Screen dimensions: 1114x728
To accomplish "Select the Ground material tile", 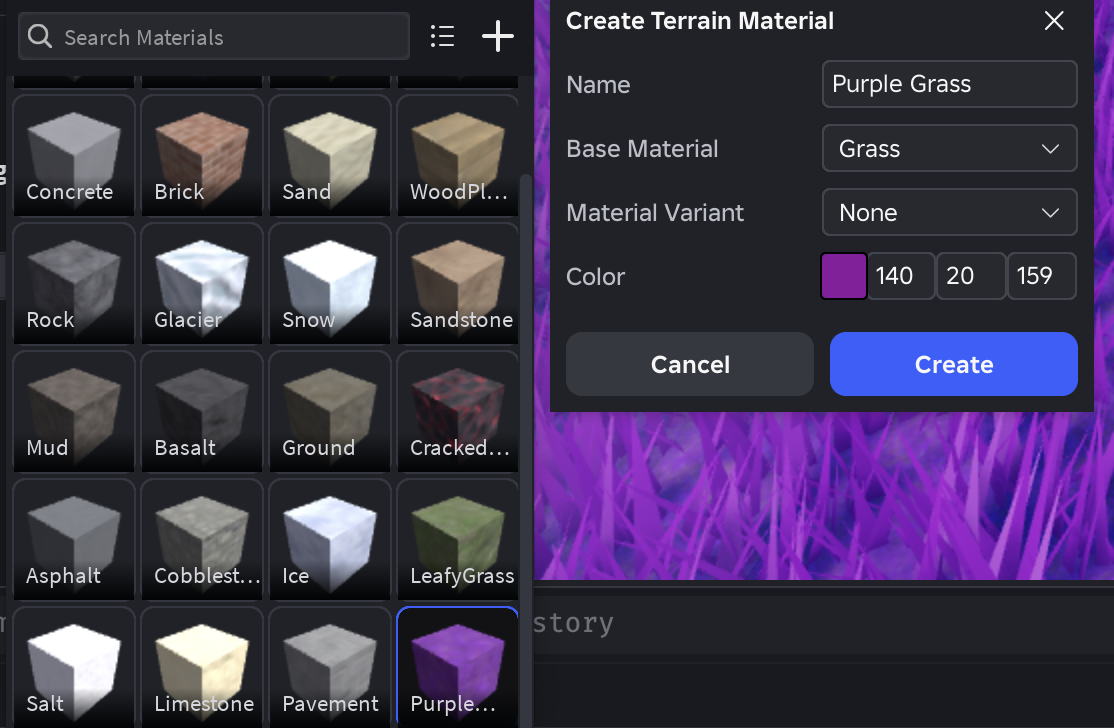I will (330, 411).
